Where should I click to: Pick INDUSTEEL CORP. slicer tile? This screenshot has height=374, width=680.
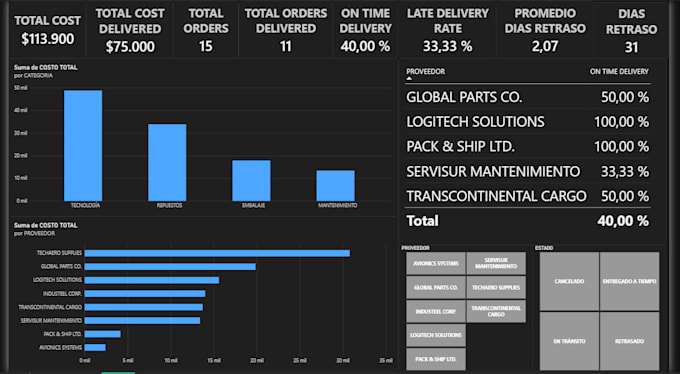pos(436,312)
